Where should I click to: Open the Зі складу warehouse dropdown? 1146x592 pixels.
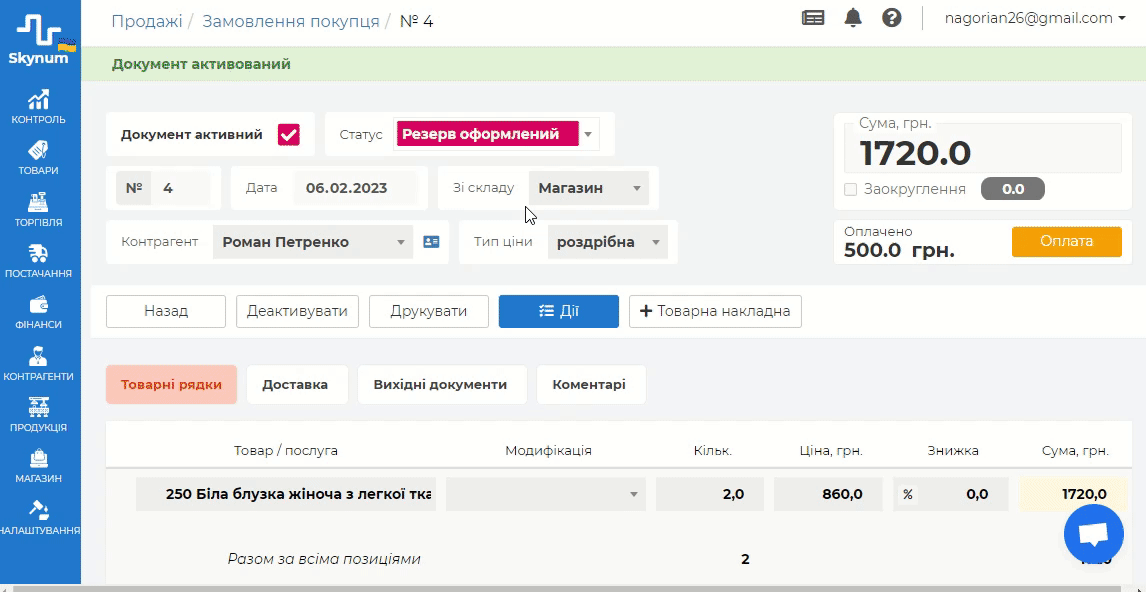tap(589, 188)
